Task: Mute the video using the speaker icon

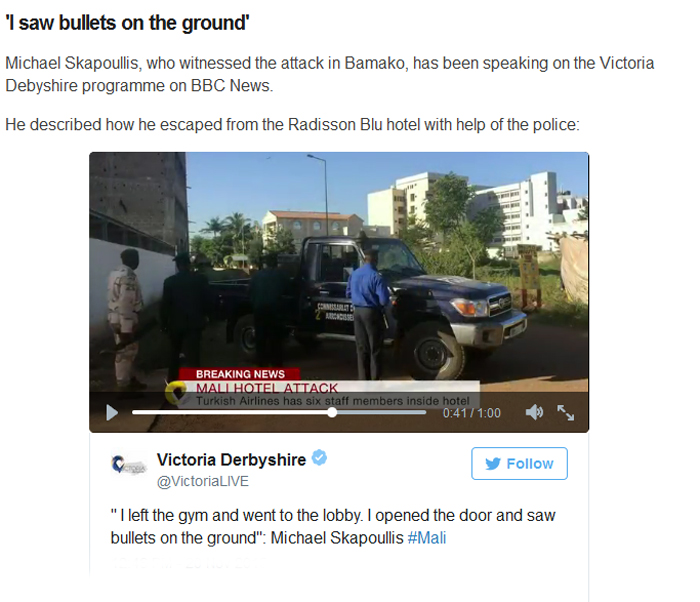Action: pos(534,412)
